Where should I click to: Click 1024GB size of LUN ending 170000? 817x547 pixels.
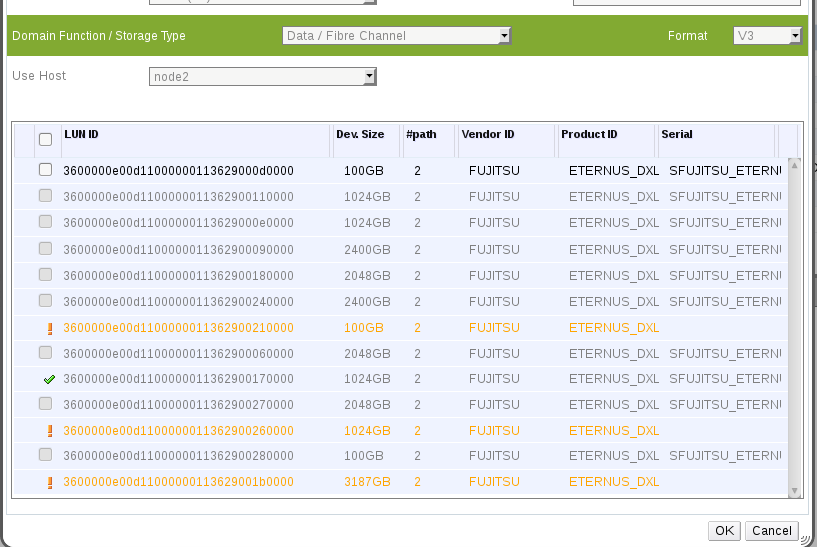point(367,379)
